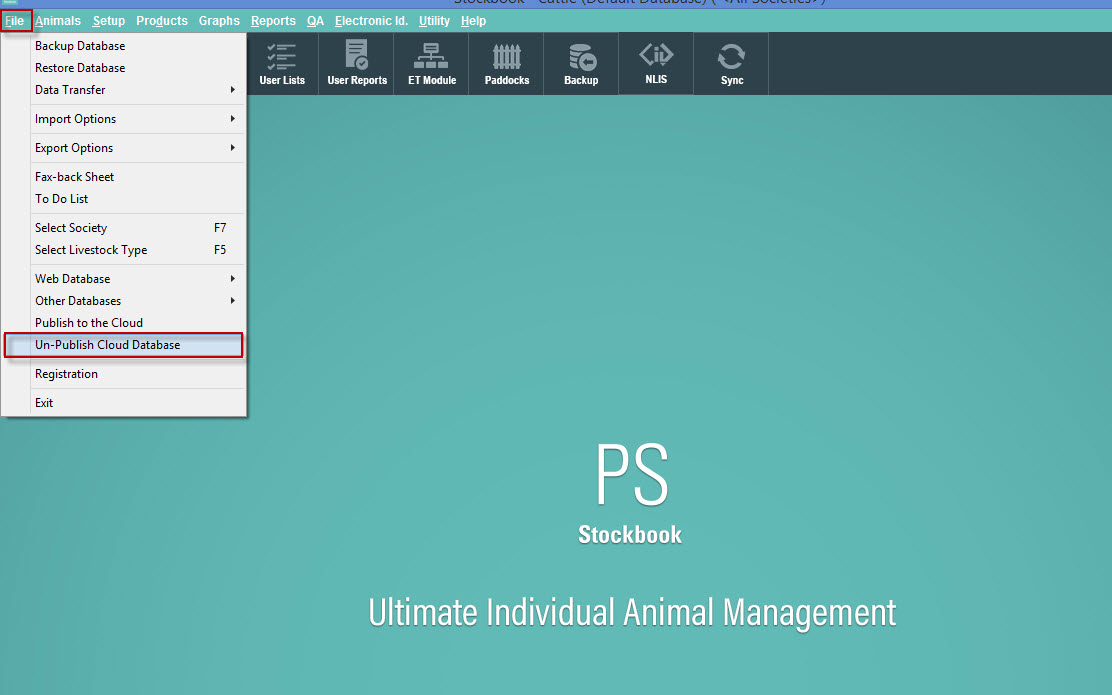This screenshot has height=695, width=1112.
Task: Open the File menu
Action: click(15, 21)
